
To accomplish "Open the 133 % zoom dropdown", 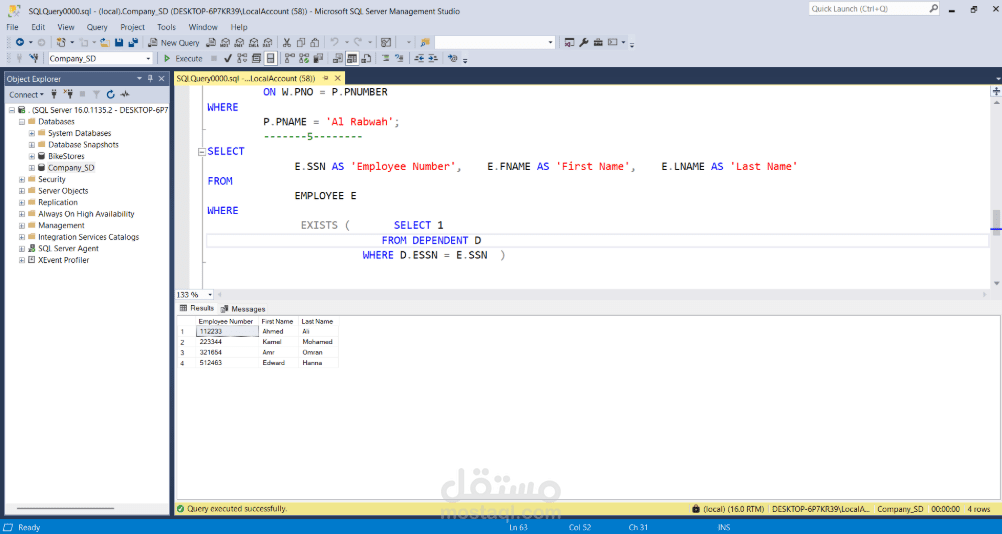I will (210, 294).
